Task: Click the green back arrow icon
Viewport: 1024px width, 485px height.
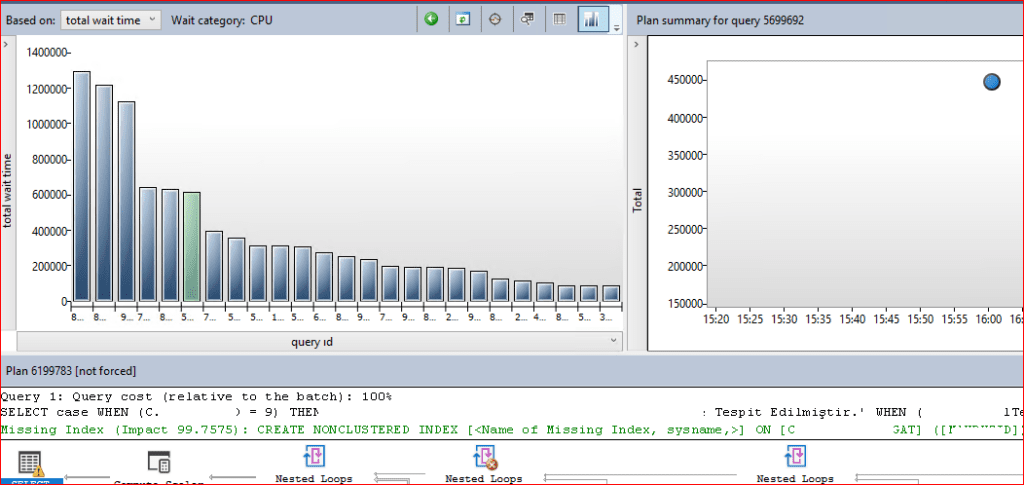Action: 431,19
